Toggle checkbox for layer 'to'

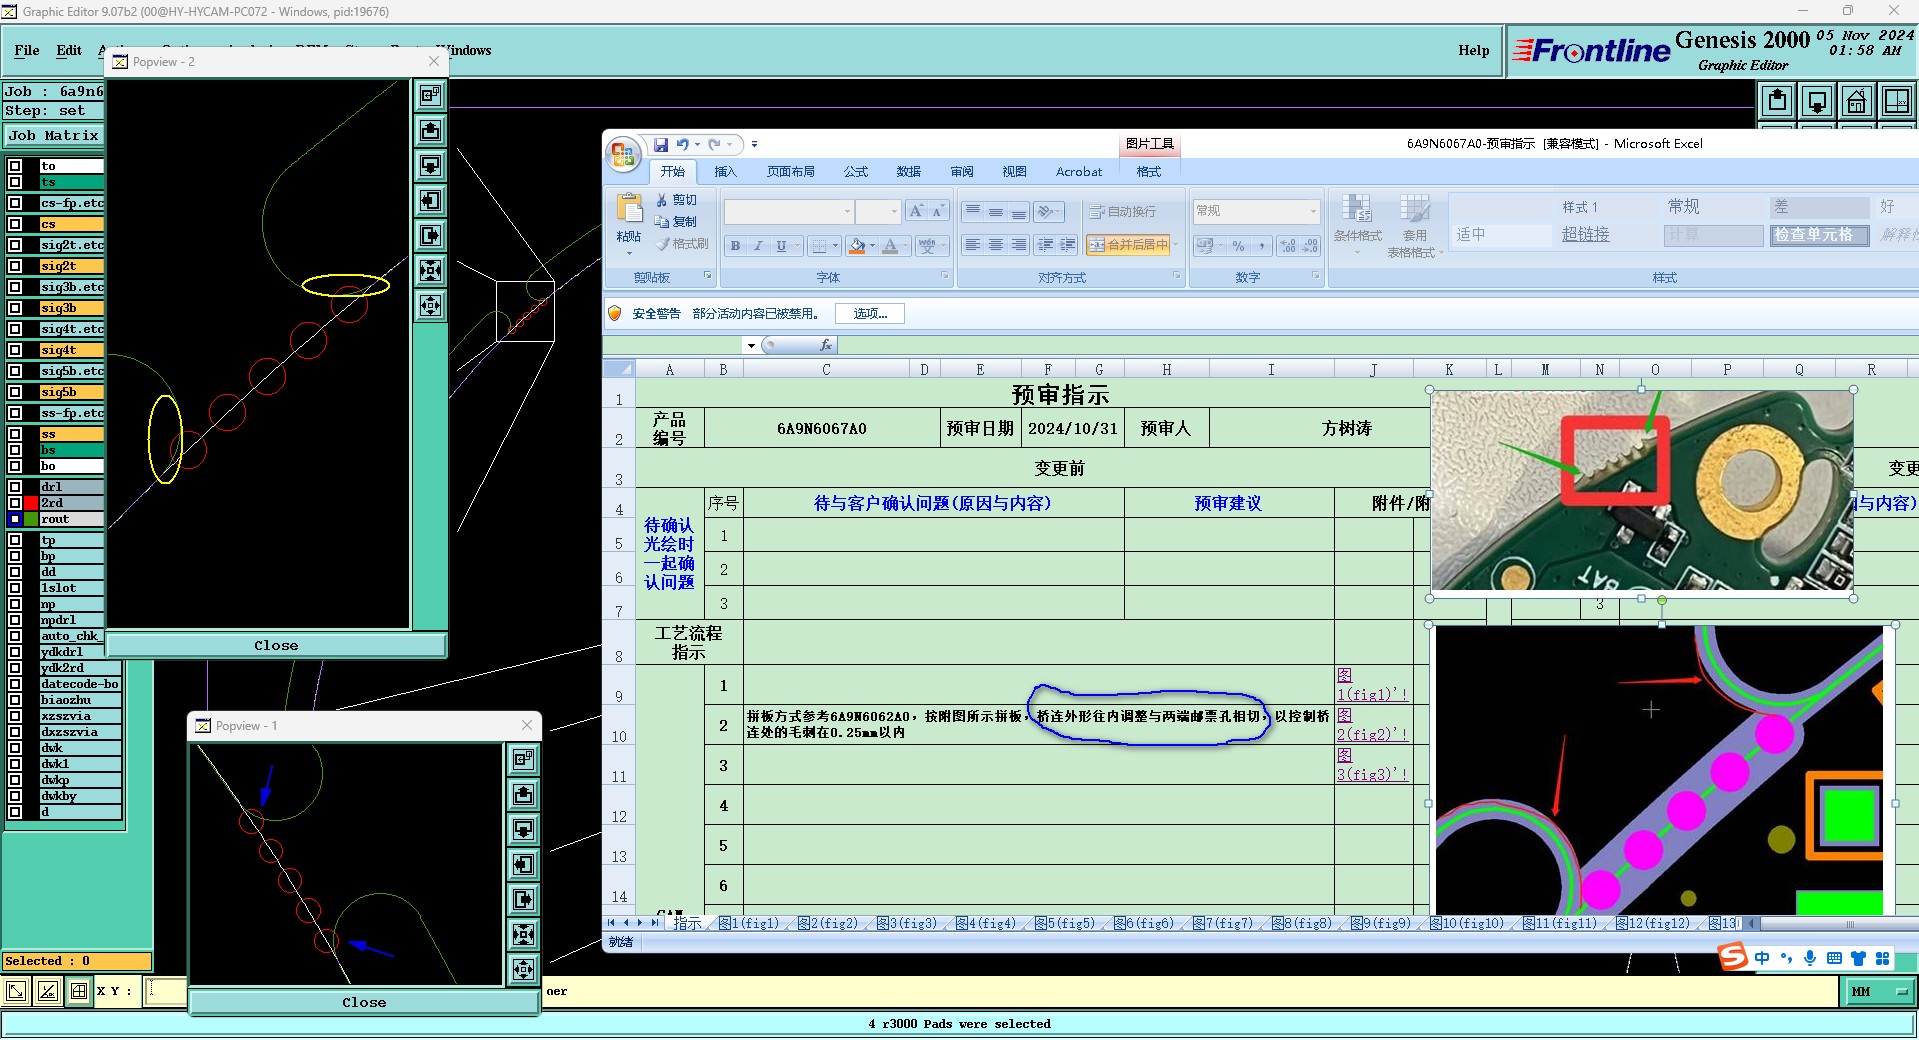click(x=15, y=166)
